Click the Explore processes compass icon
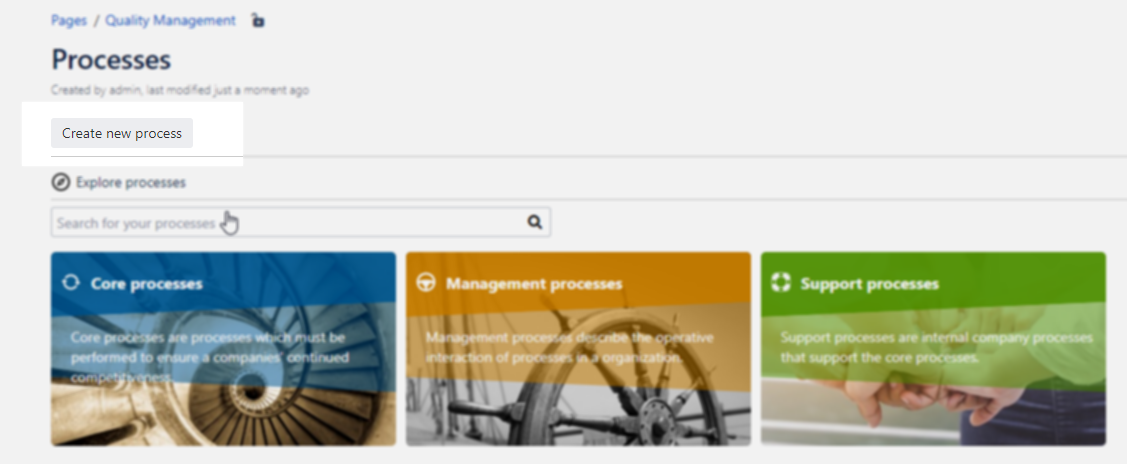Image resolution: width=1127 pixels, height=464 pixels. 60,182
